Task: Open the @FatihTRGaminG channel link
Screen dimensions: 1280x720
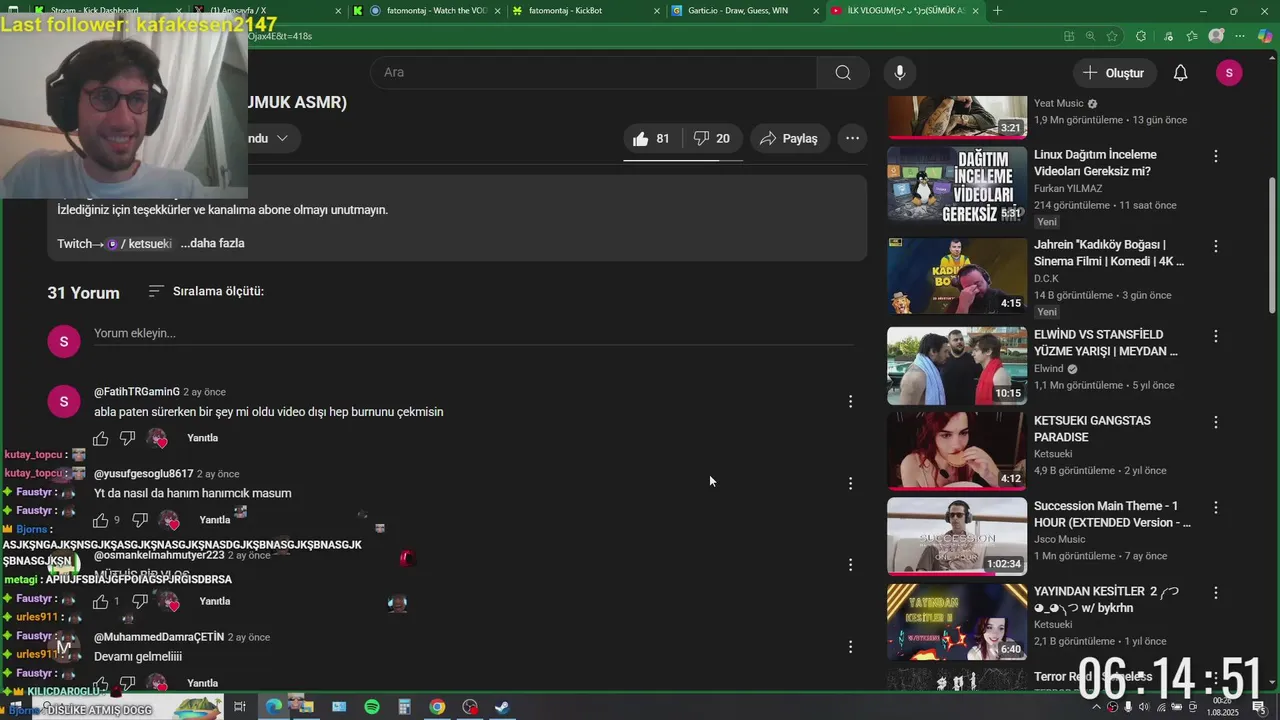Action: 137,392
